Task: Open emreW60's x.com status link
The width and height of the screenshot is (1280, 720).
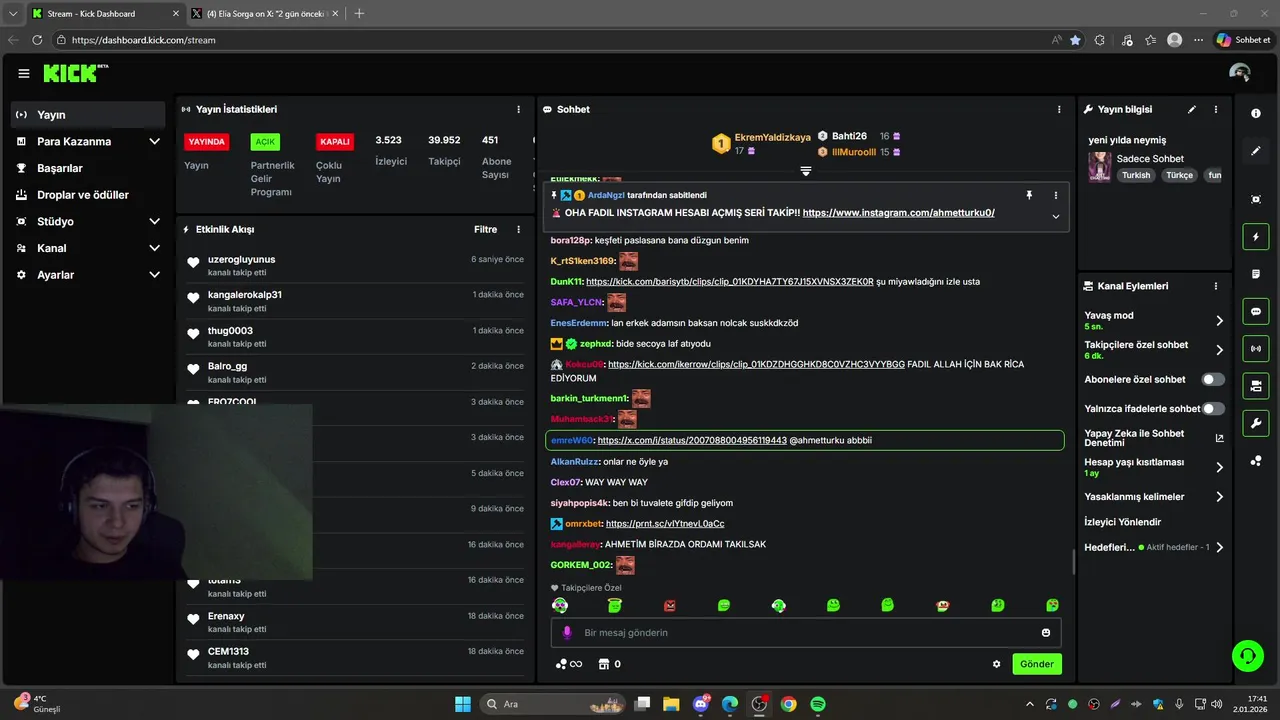Action: pos(691,440)
